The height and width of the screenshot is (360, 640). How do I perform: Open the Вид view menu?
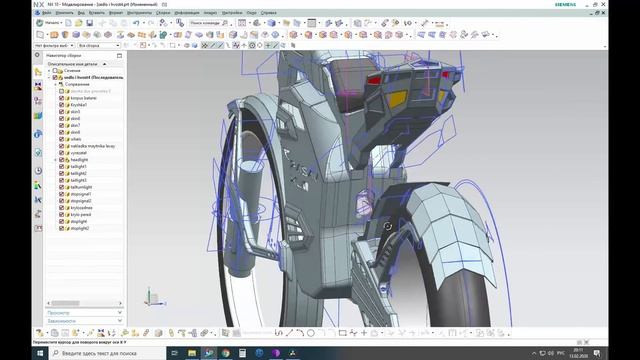[x=81, y=13]
